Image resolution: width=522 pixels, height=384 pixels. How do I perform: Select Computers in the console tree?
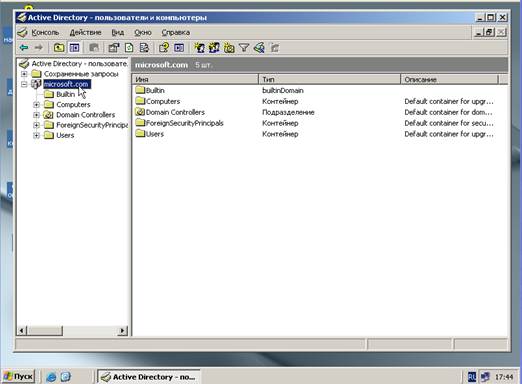tap(73, 105)
